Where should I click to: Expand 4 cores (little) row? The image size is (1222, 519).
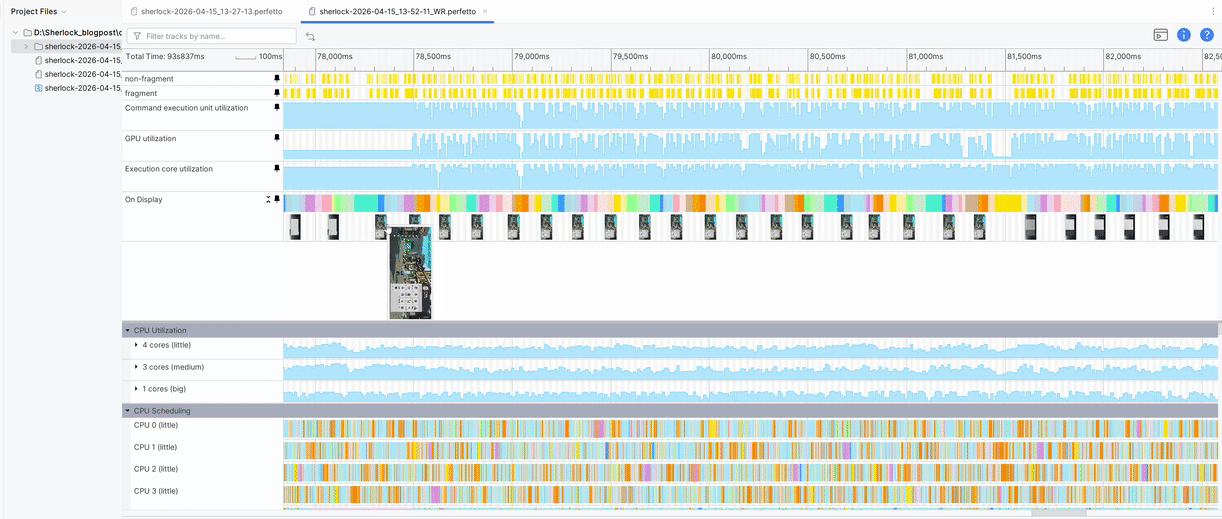tap(136, 345)
